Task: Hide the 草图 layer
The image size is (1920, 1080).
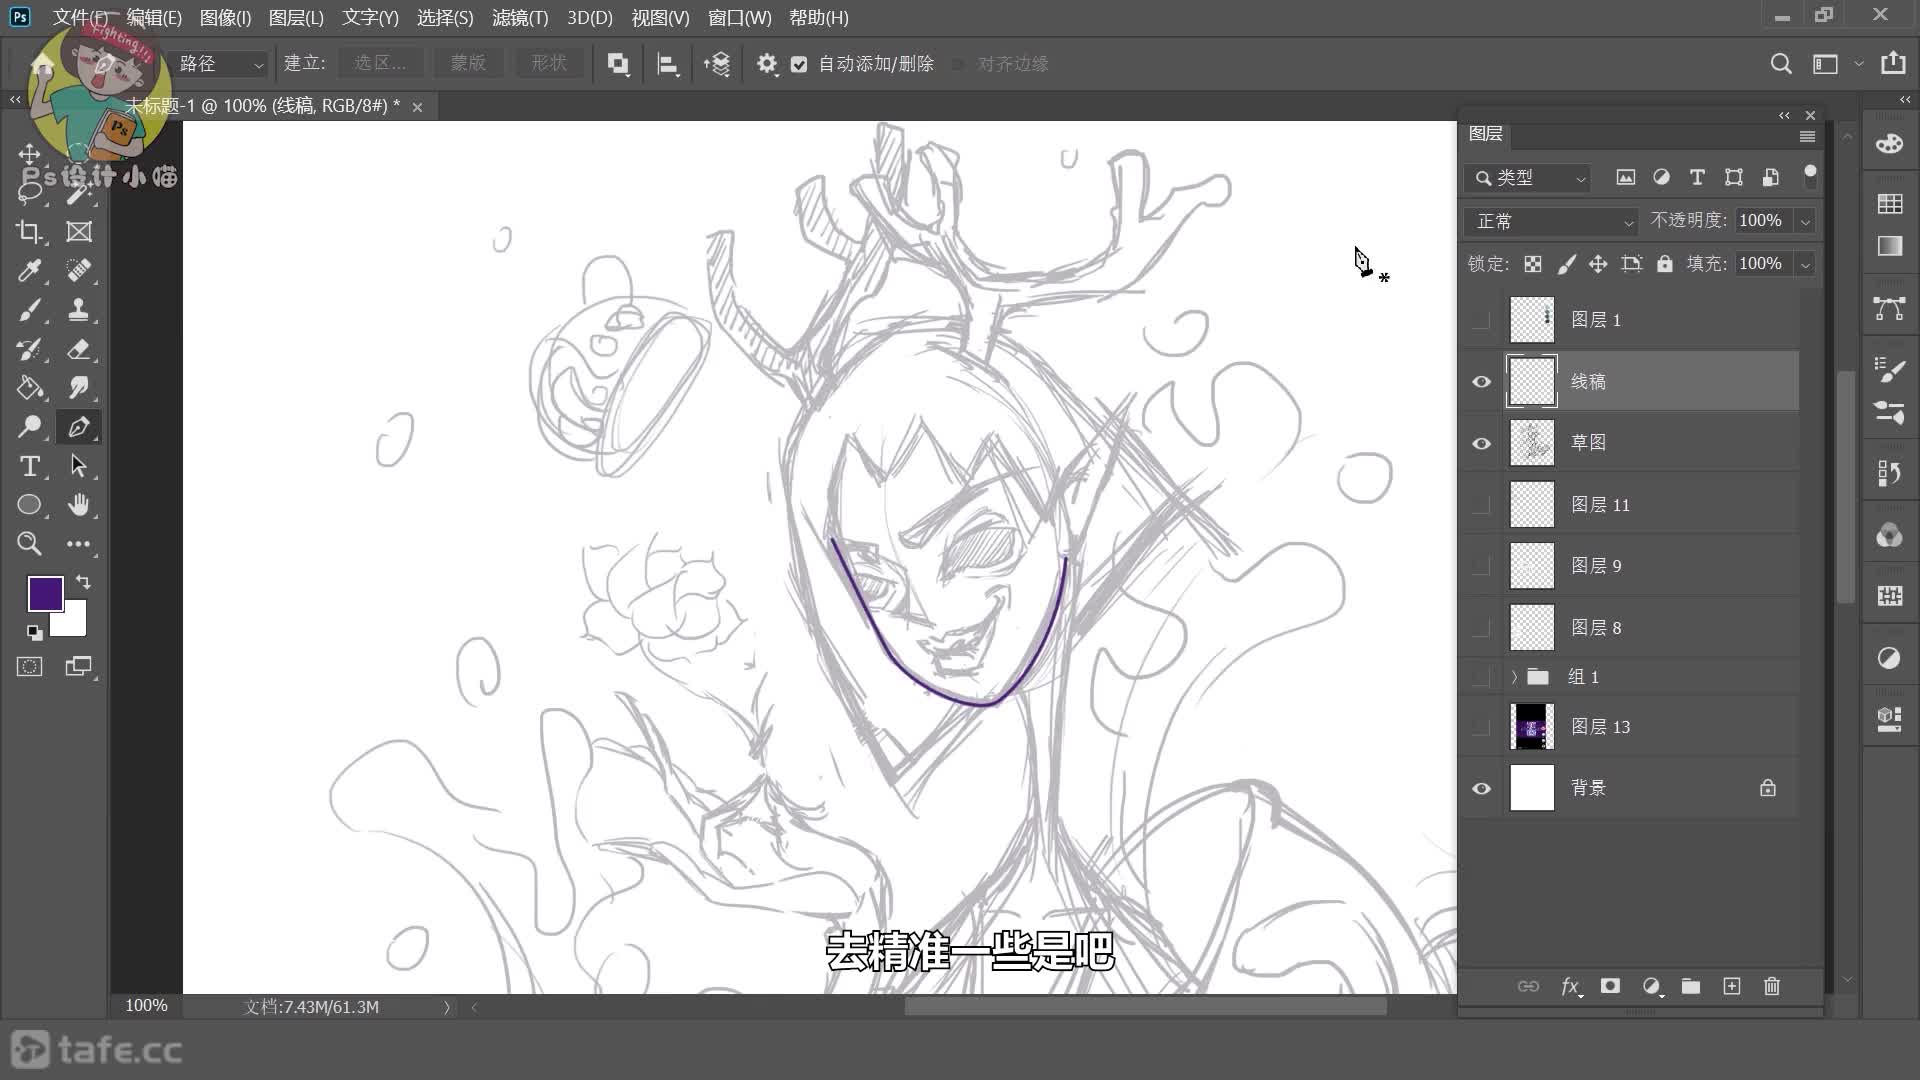Action: point(1481,443)
